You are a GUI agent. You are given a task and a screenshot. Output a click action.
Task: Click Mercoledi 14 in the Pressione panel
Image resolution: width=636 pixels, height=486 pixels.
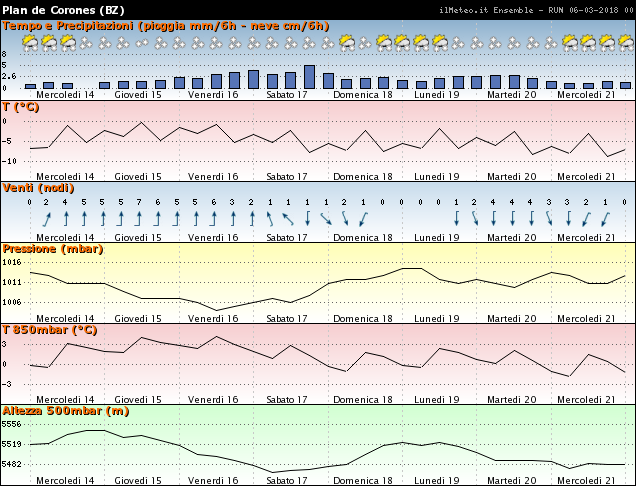click(x=65, y=318)
